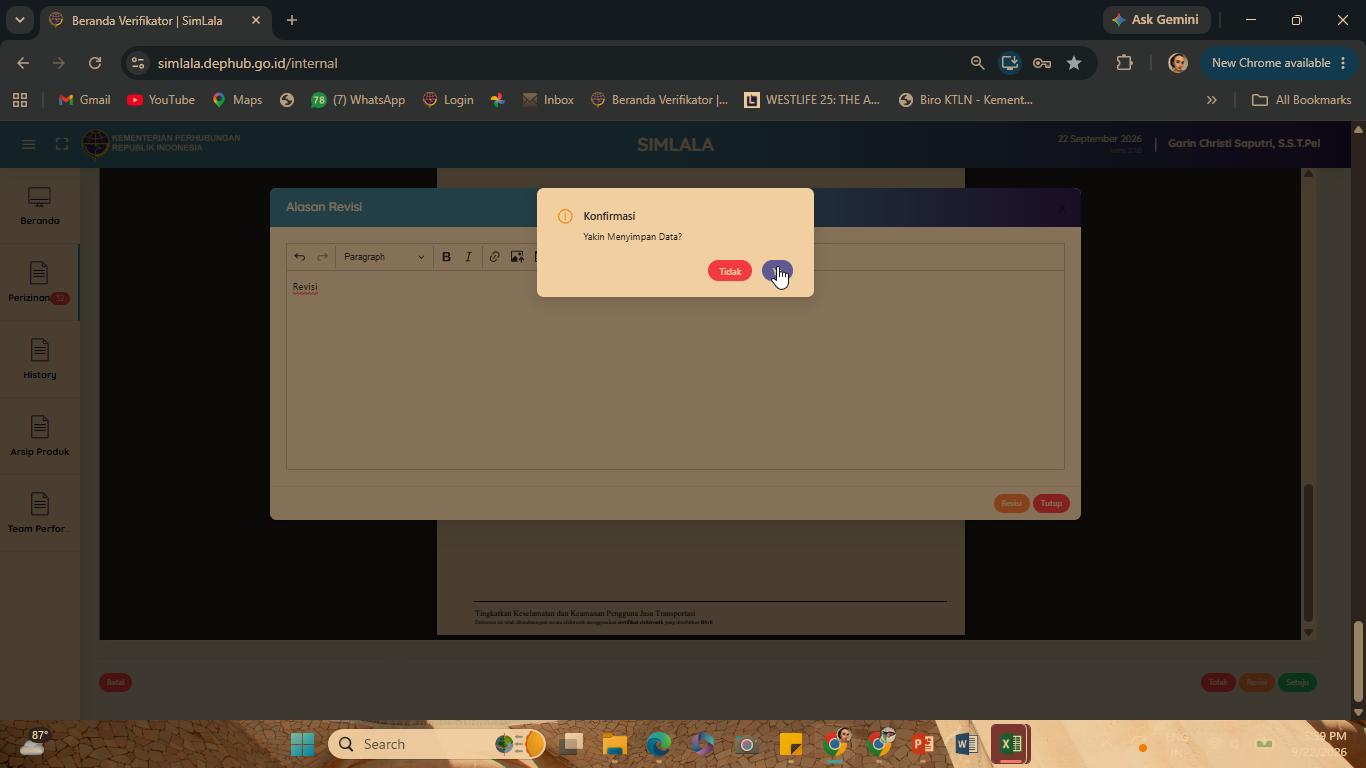Click the insert link icon in the editor

[x=494, y=257]
